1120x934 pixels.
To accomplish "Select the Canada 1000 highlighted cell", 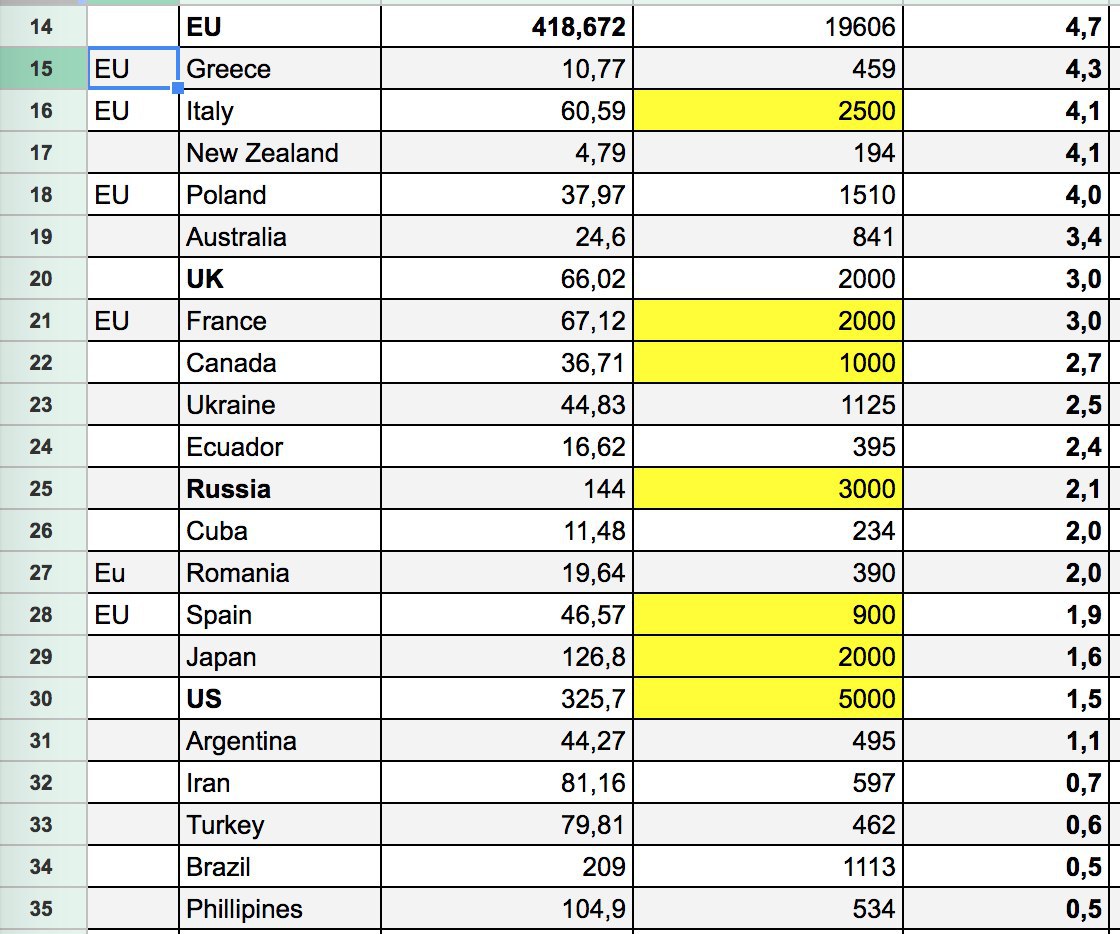I will pos(768,363).
